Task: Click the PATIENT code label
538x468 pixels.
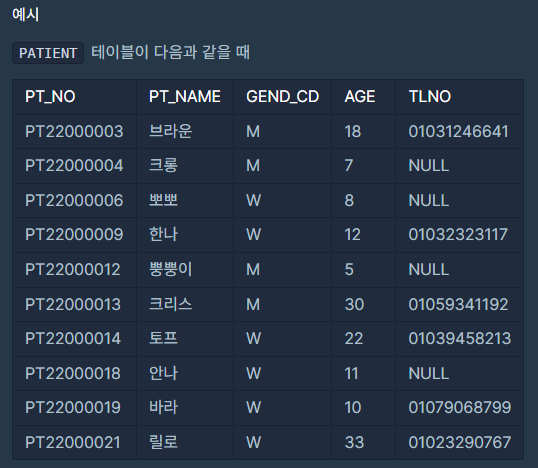Action: click(x=48, y=53)
